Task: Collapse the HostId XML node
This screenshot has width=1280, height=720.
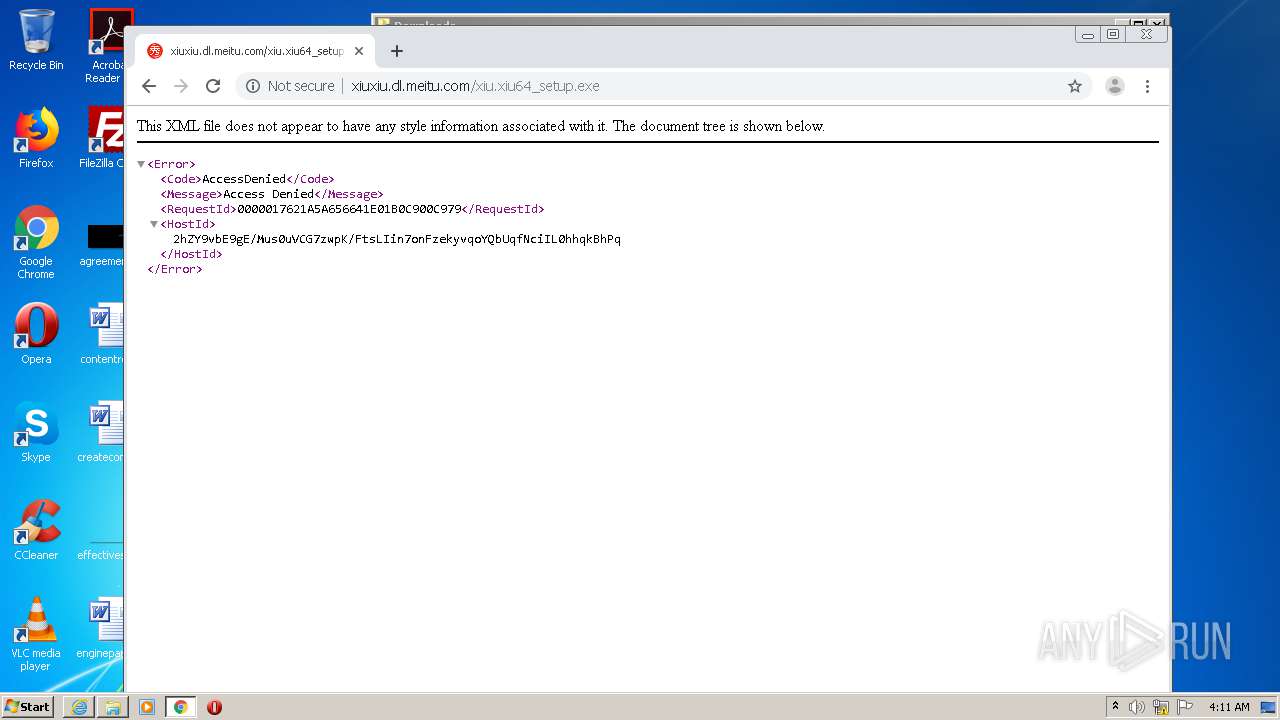Action: coord(154,224)
